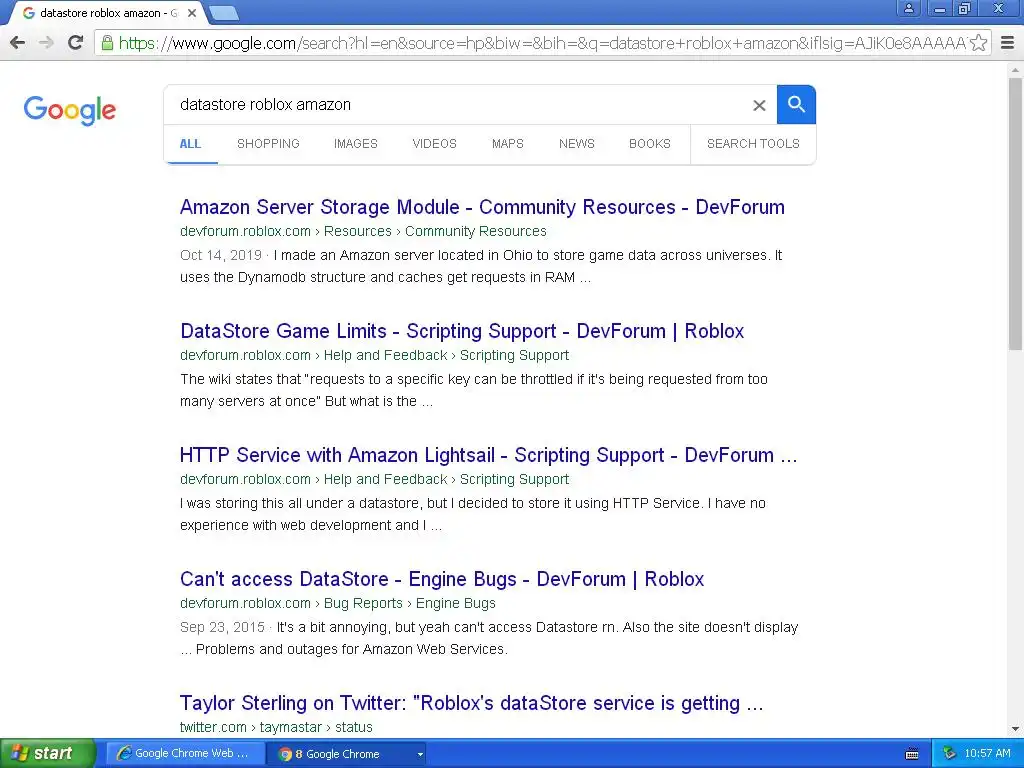Click the taskbar clock showing 10:57 AM
This screenshot has width=1024, height=768.
pyautogui.click(x=987, y=754)
